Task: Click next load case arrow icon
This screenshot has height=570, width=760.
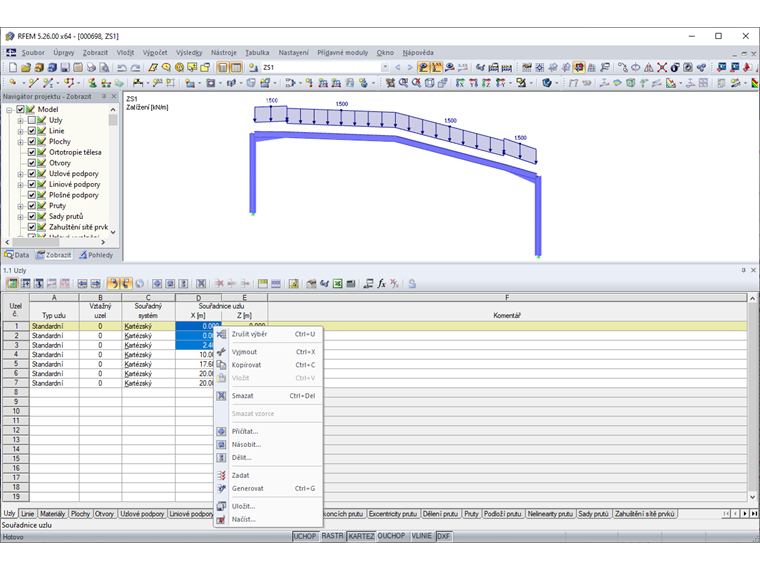Action: (410, 67)
